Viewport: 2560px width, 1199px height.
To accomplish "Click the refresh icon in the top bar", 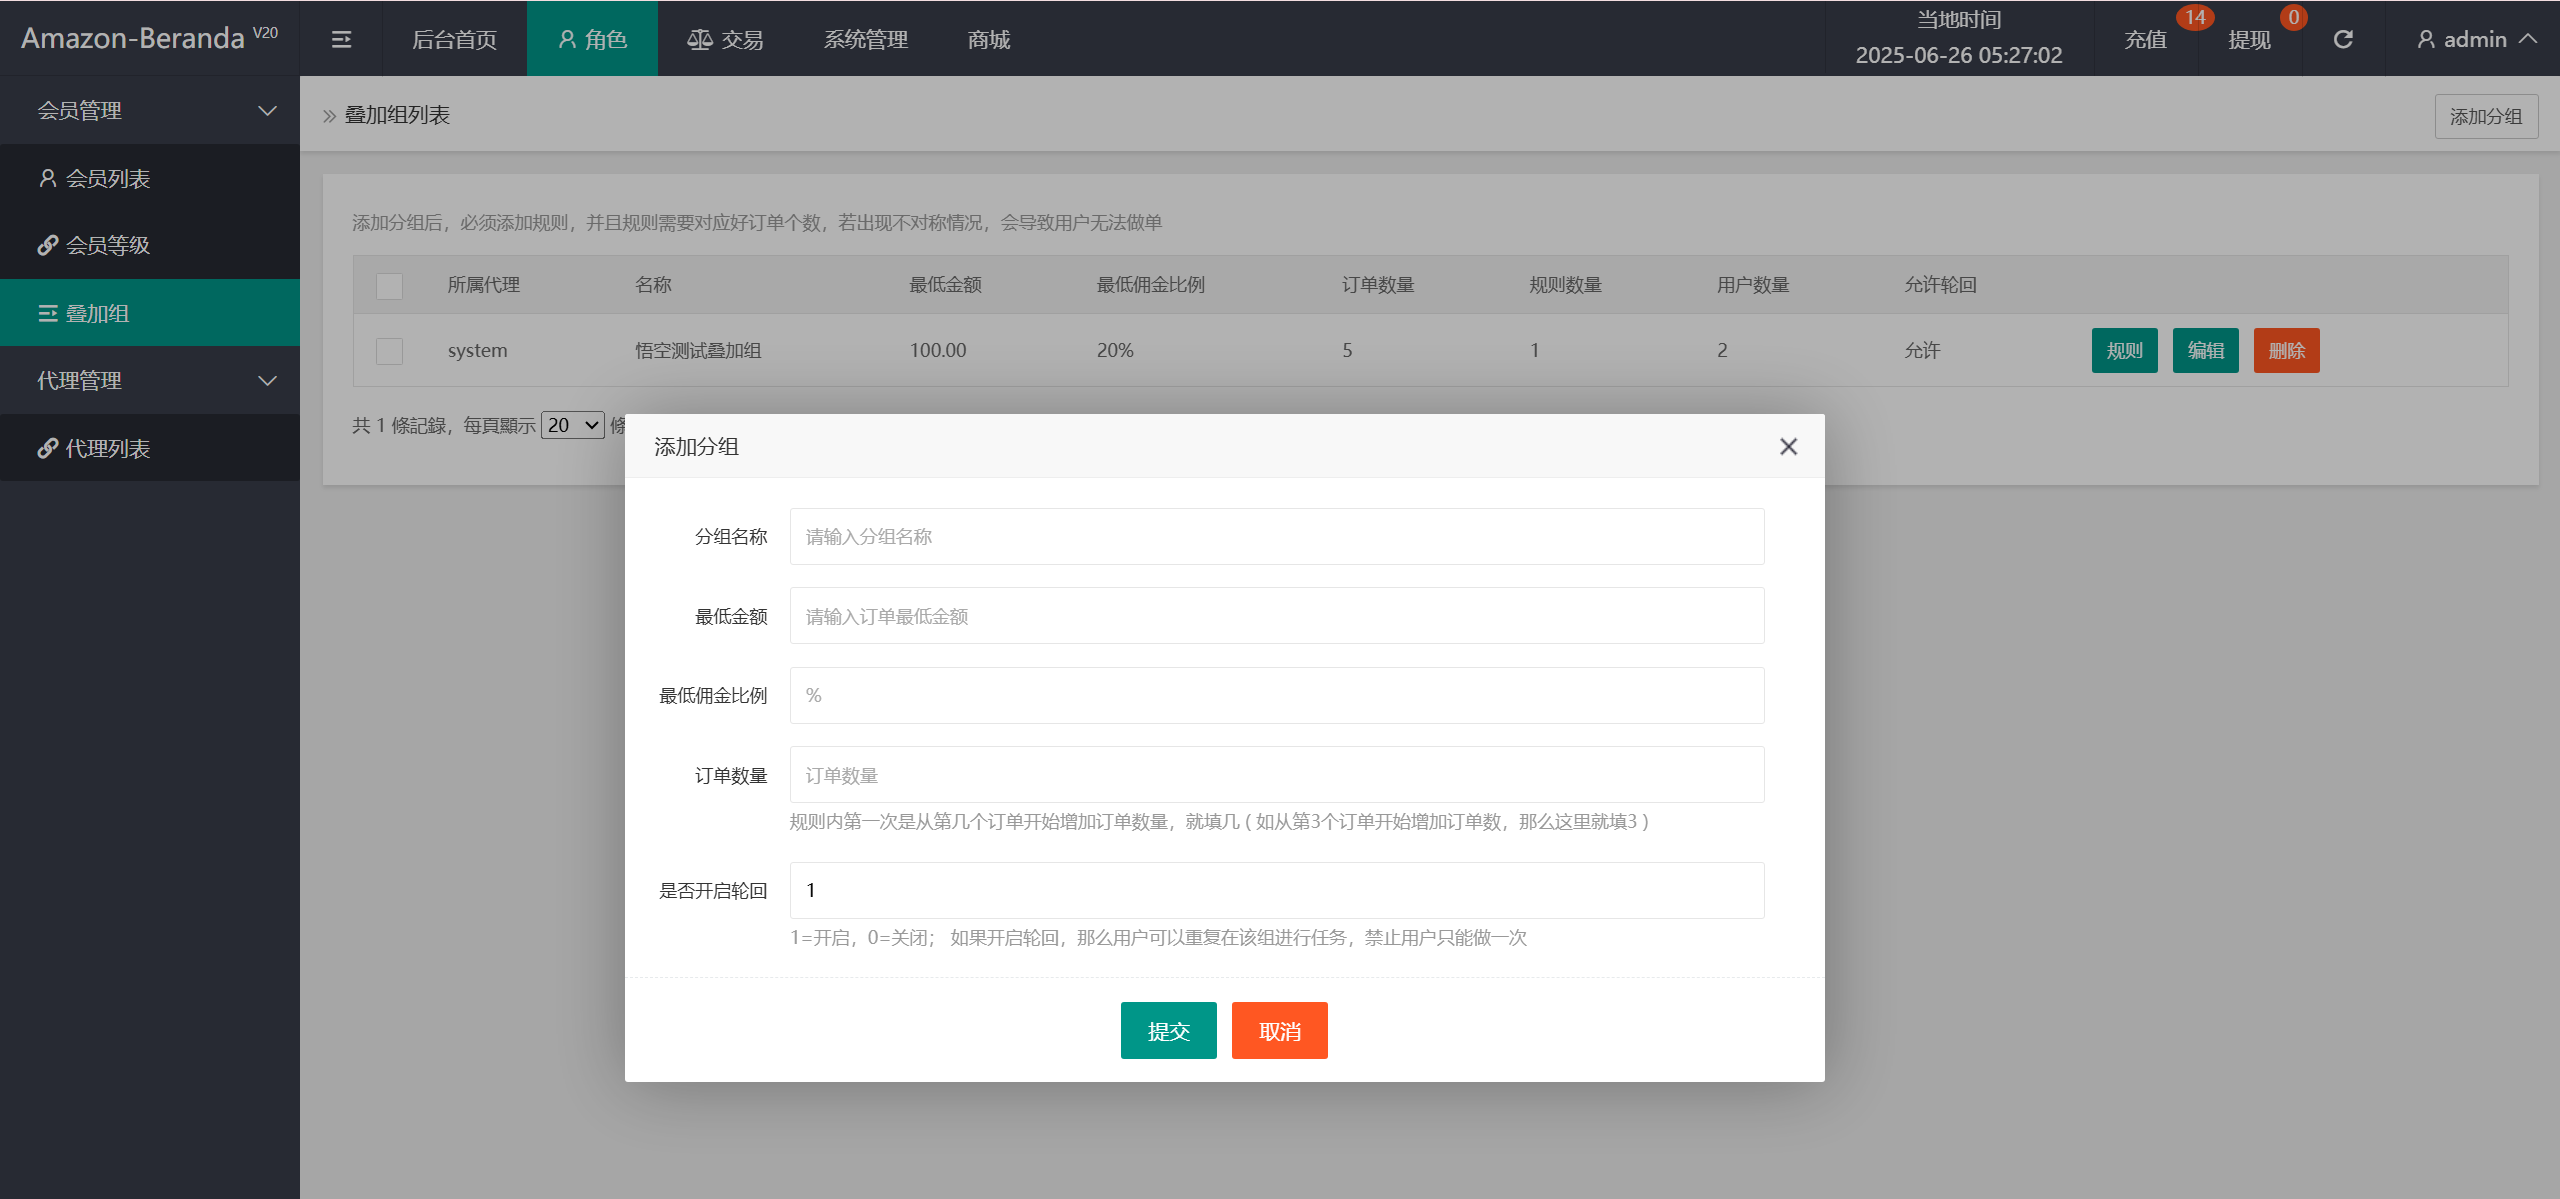I will click(2343, 39).
